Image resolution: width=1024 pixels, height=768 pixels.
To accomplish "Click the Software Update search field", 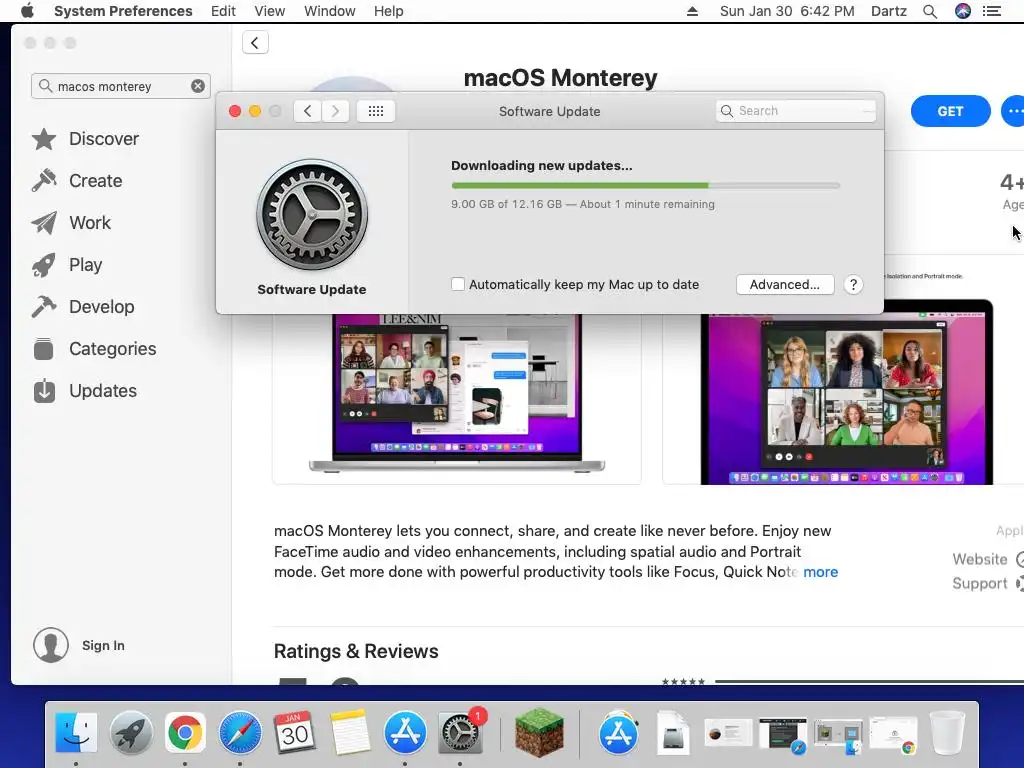I will click(x=795, y=111).
